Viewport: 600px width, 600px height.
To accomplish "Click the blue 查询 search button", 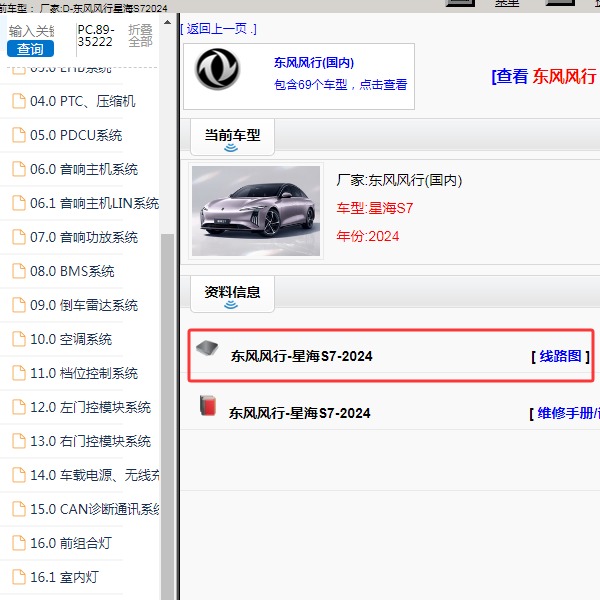I will [30, 49].
